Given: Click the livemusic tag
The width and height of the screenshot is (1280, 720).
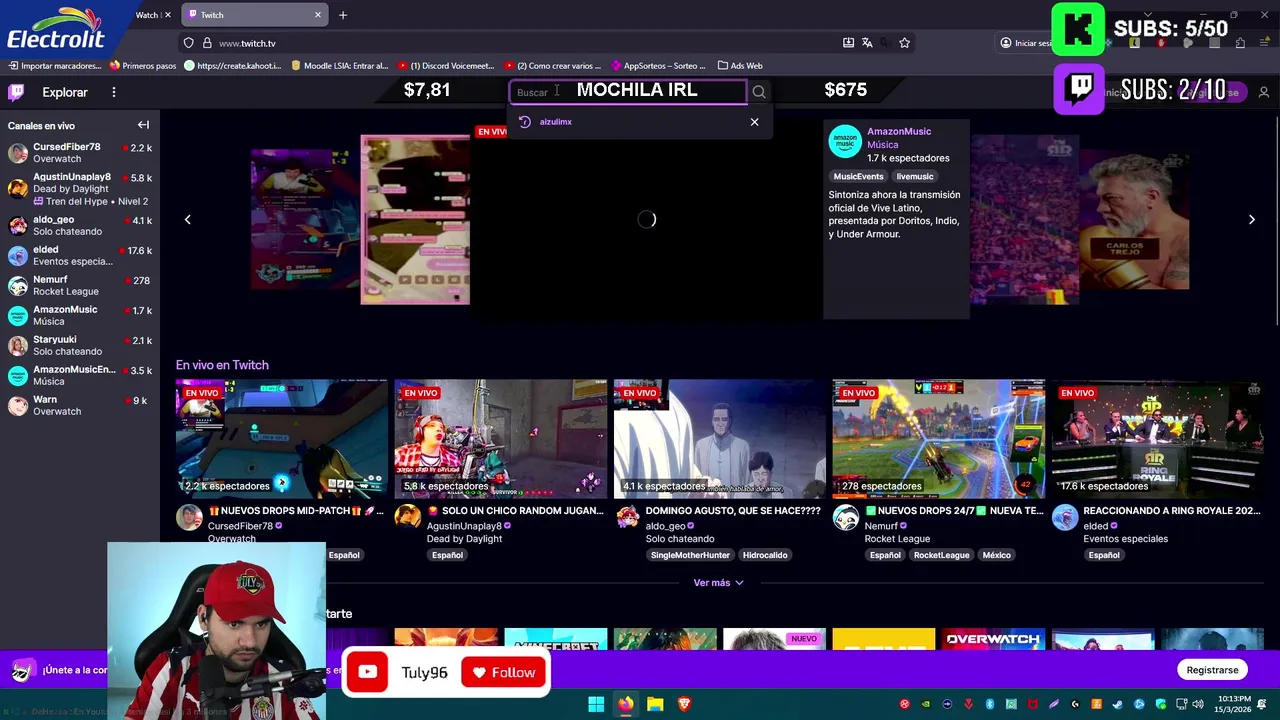Looking at the screenshot, I should click(914, 176).
